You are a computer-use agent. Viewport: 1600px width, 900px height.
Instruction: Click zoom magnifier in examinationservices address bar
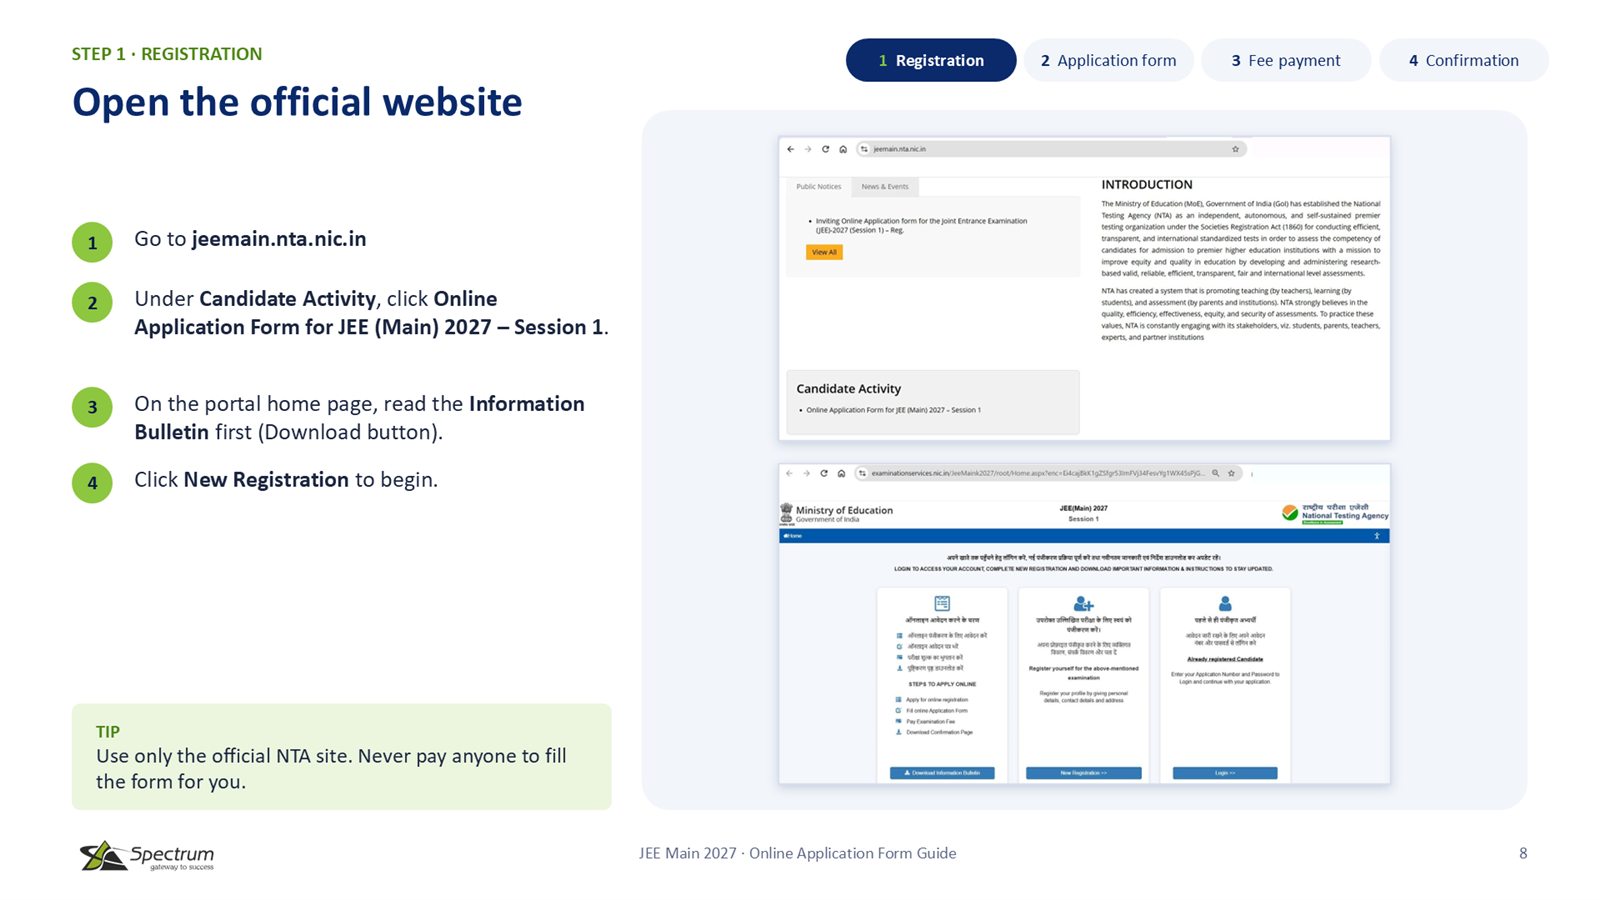[x=1216, y=473]
